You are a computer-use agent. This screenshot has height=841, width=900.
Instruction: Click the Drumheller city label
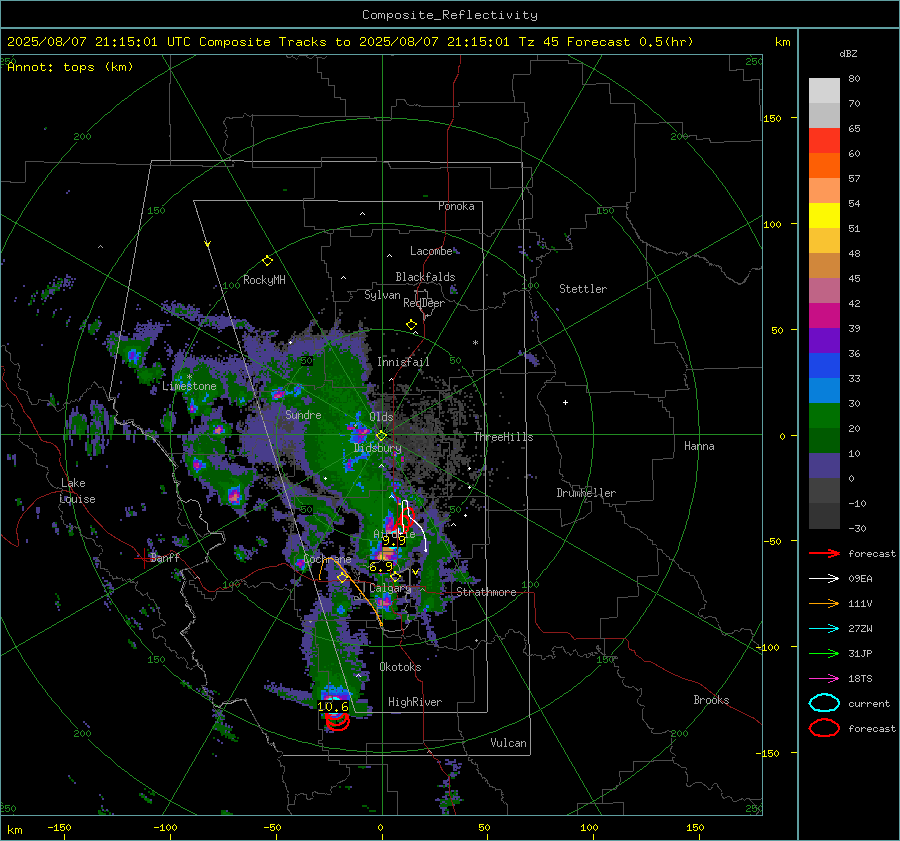pos(586,493)
